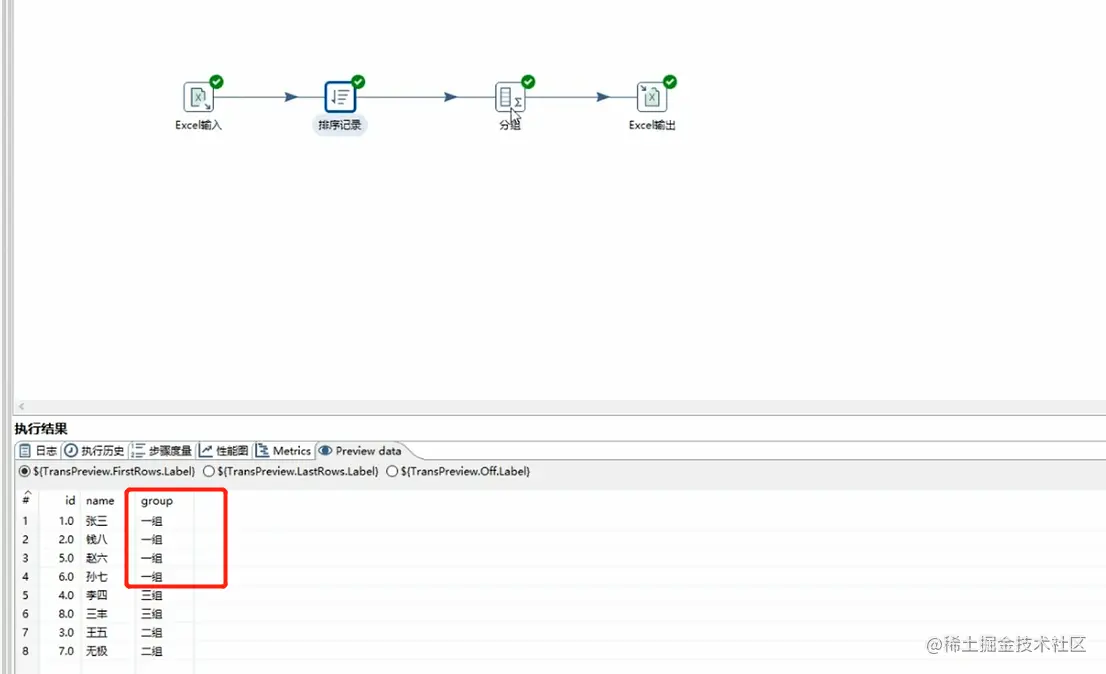Click the canvas horizontal scrollbar left arrow
The height and width of the screenshot is (674, 1106).
[x=21, y=406]
